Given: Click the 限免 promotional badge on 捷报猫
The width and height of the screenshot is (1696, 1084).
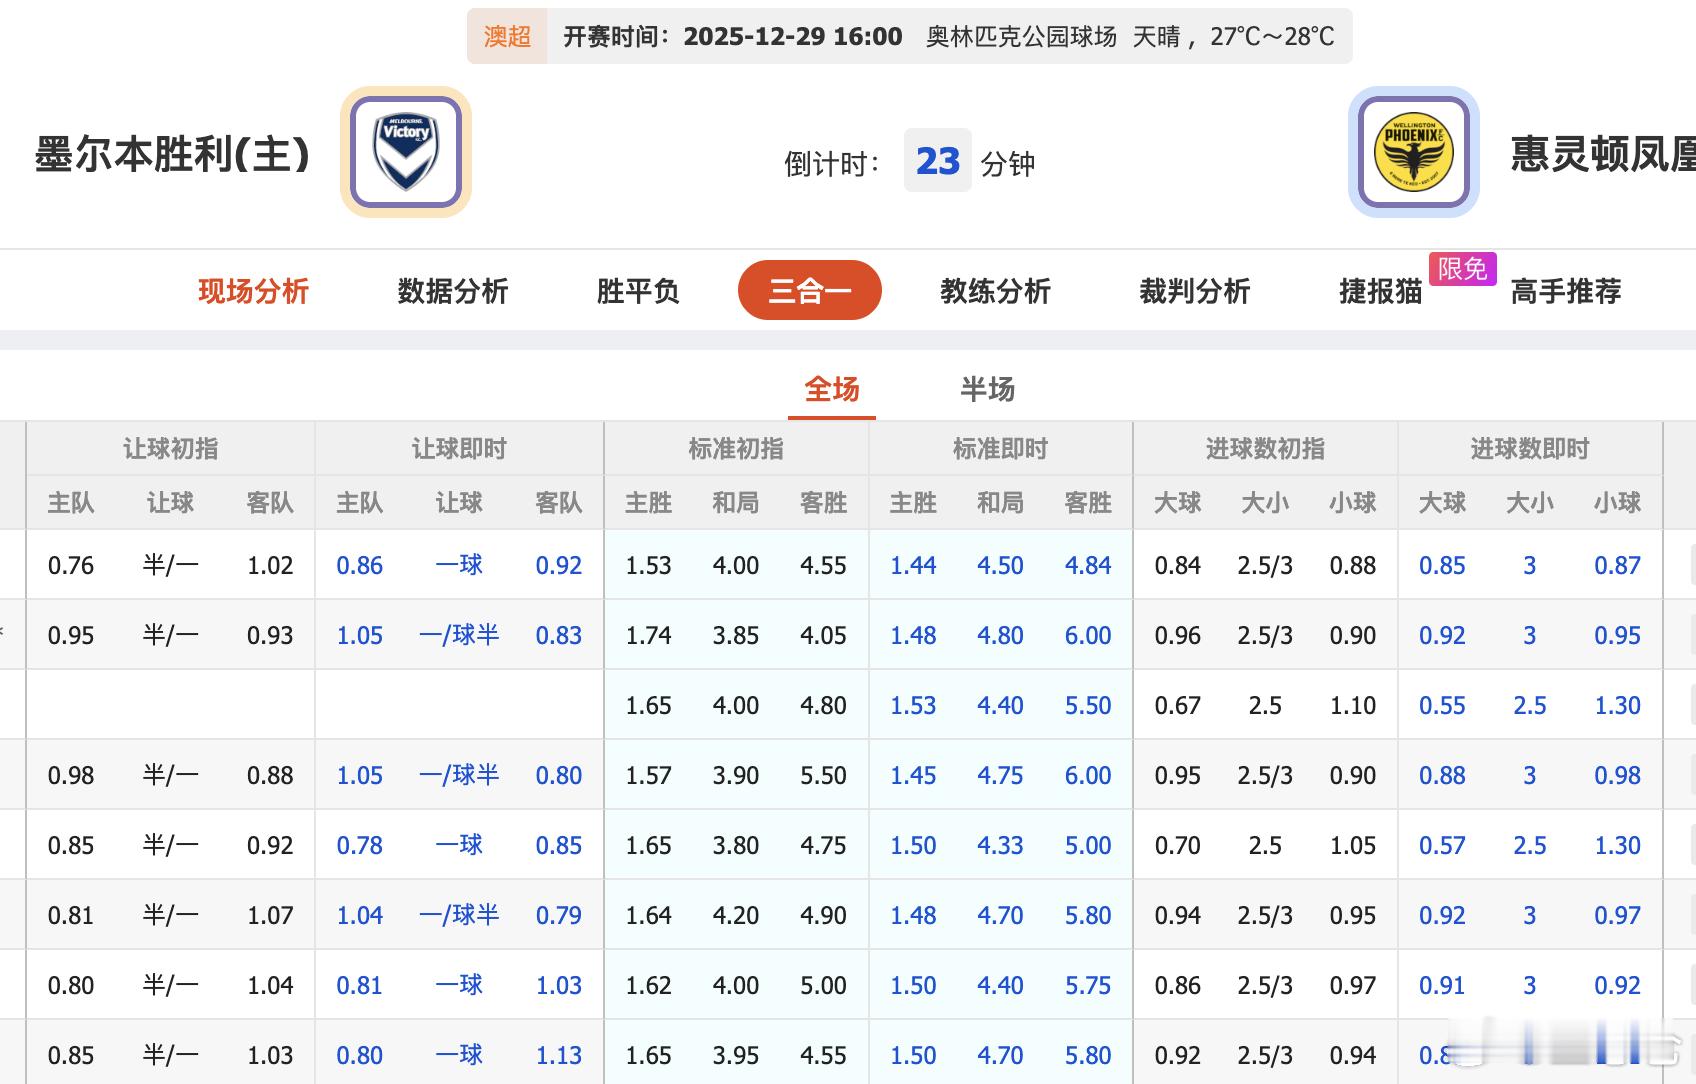Looking at the screenshot, I should pos(1463,269).
